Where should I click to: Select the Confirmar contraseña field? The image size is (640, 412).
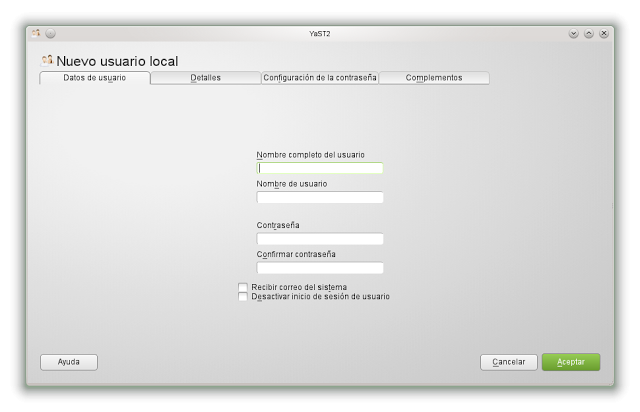[320, 268]
